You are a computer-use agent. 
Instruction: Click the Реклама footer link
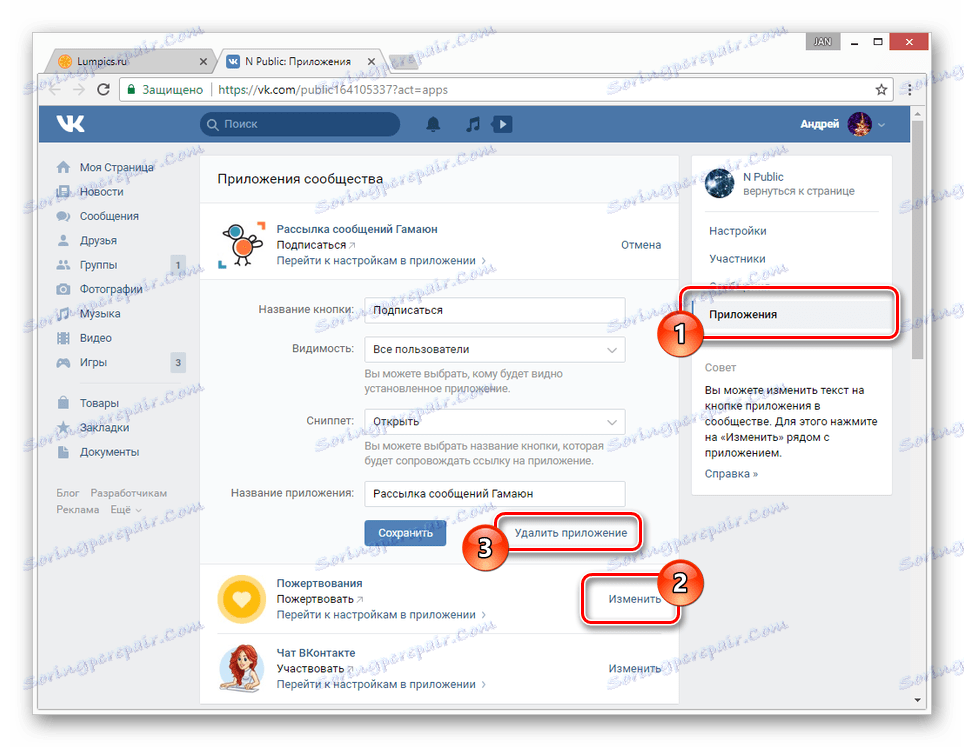(x=77, y=510)
